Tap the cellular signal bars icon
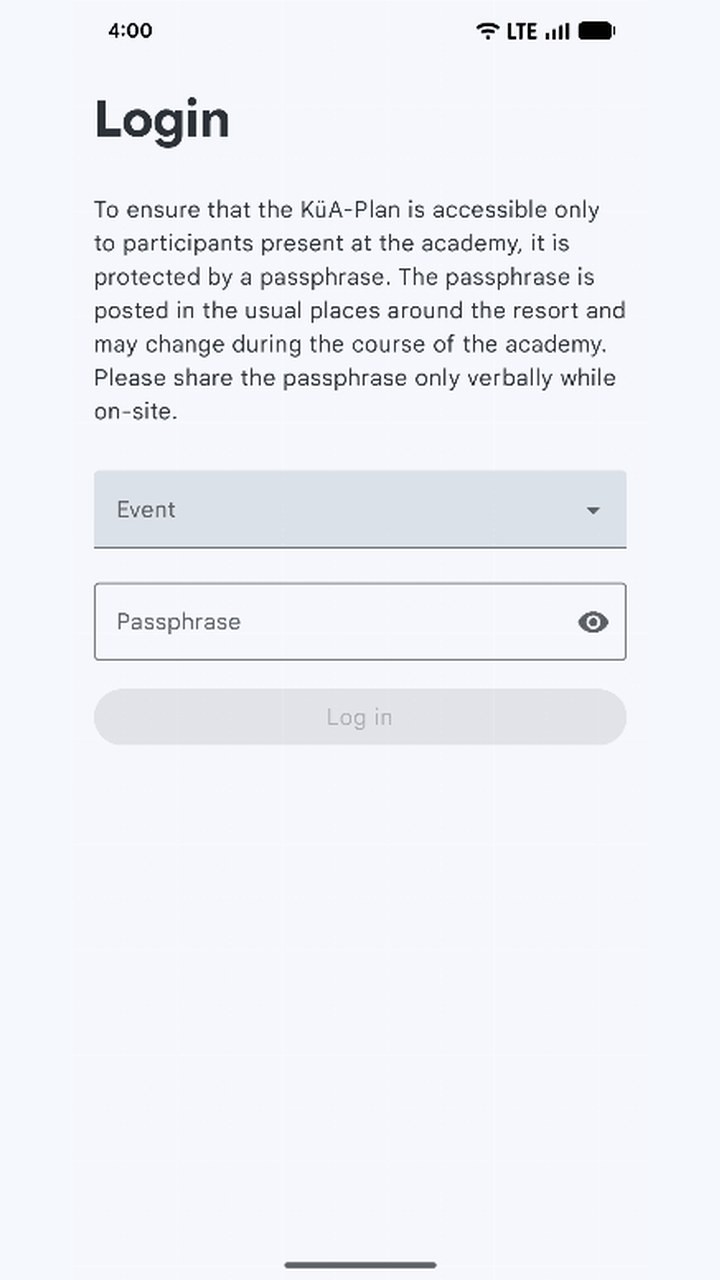 pyautogui.click(x=558, y=31)
